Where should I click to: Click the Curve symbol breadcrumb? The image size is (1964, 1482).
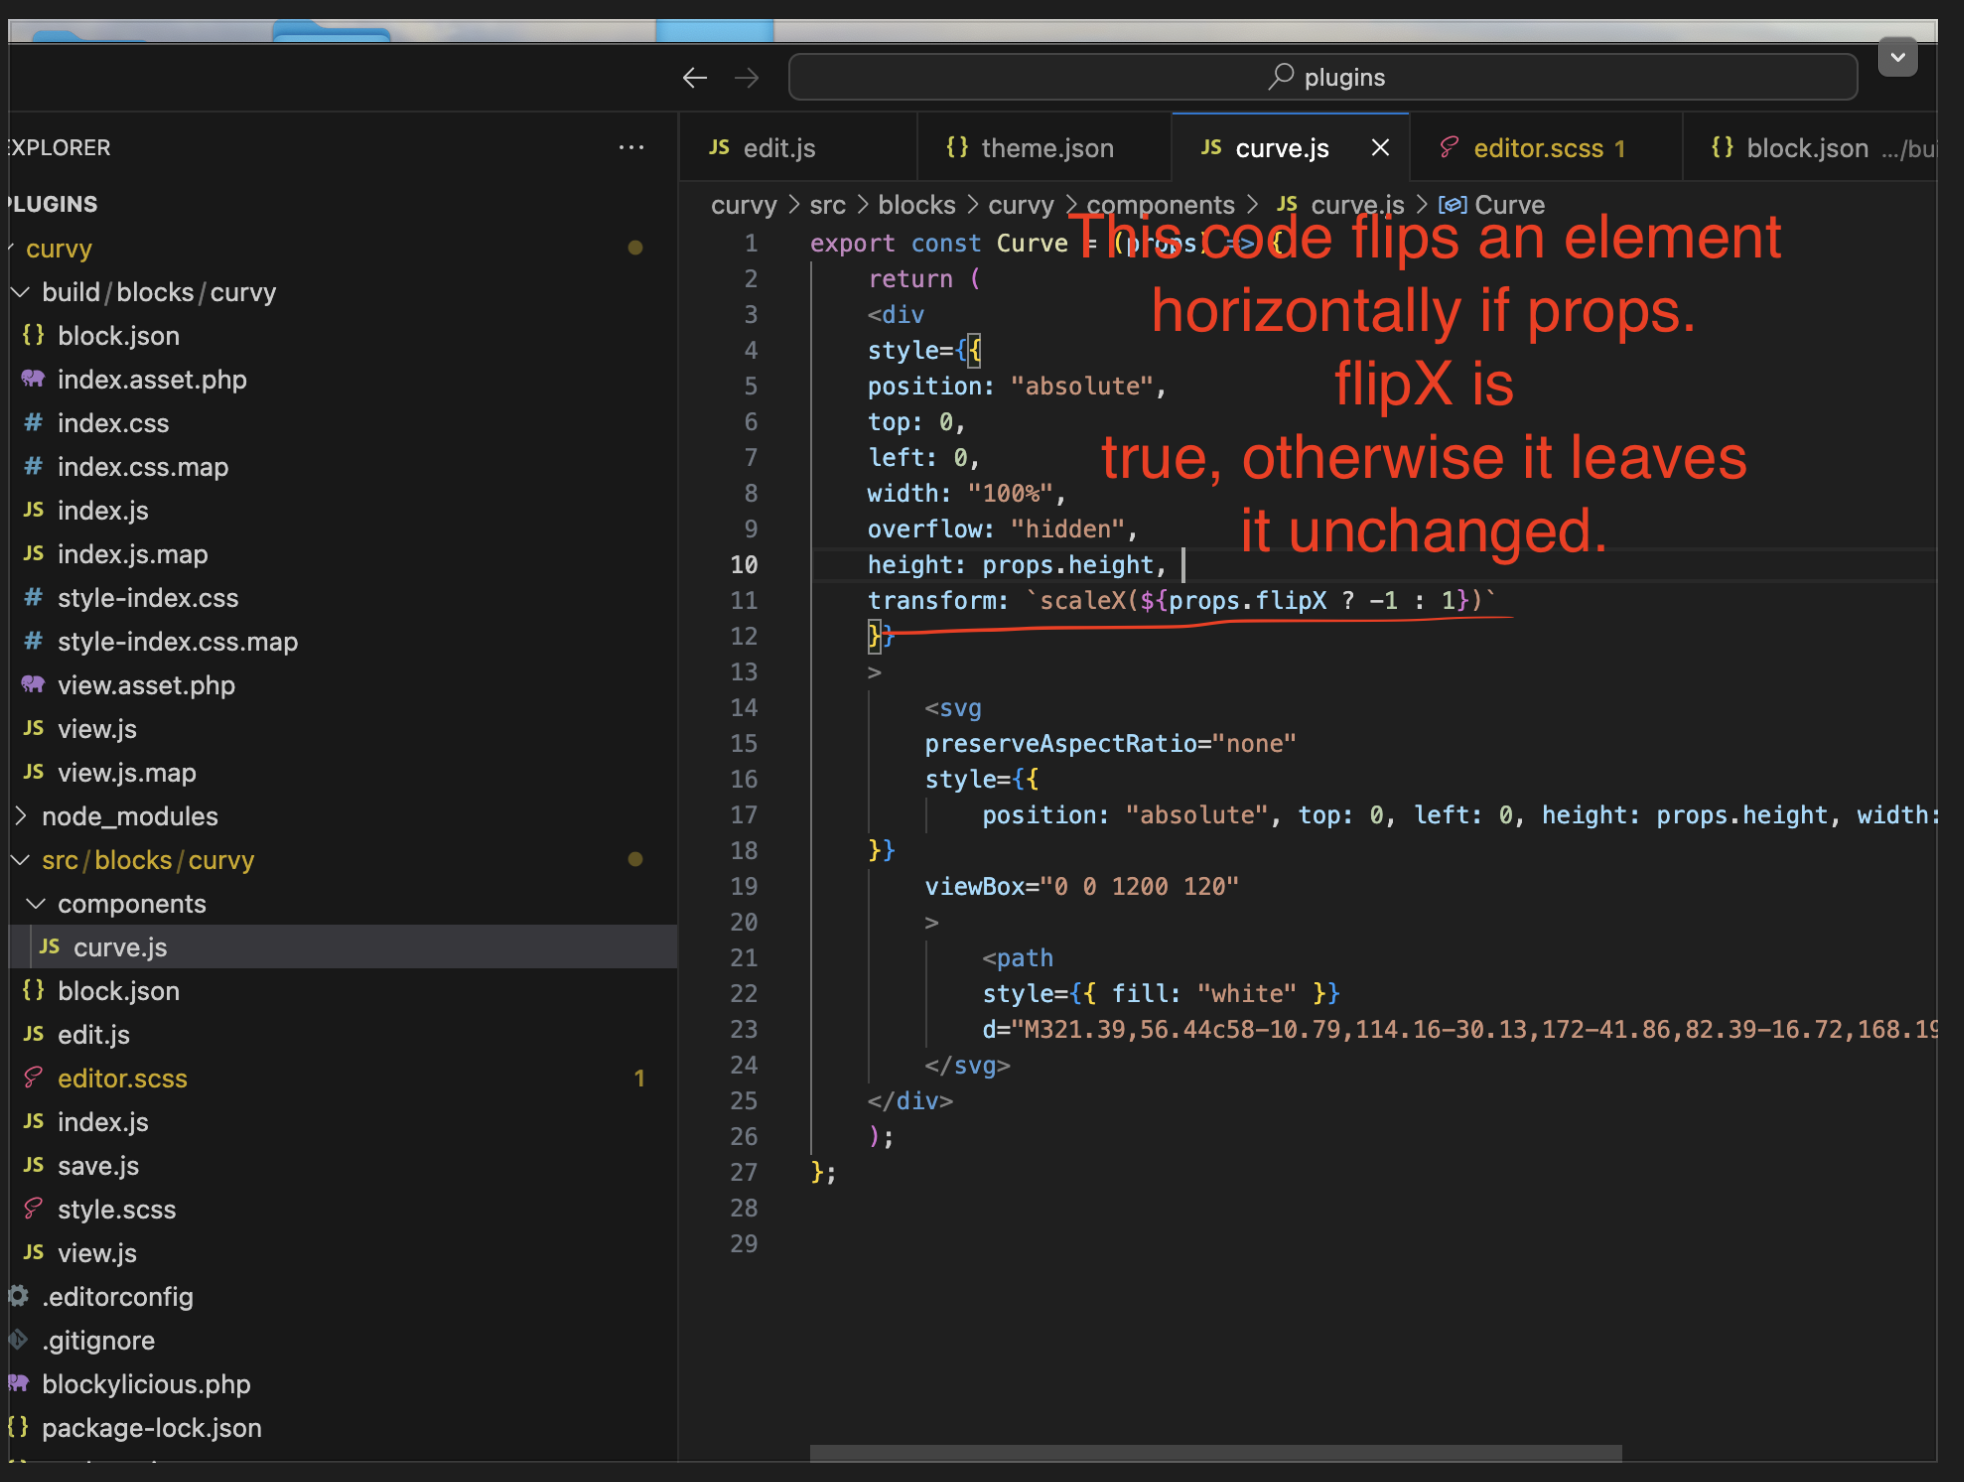click(x=1492, y=204)
